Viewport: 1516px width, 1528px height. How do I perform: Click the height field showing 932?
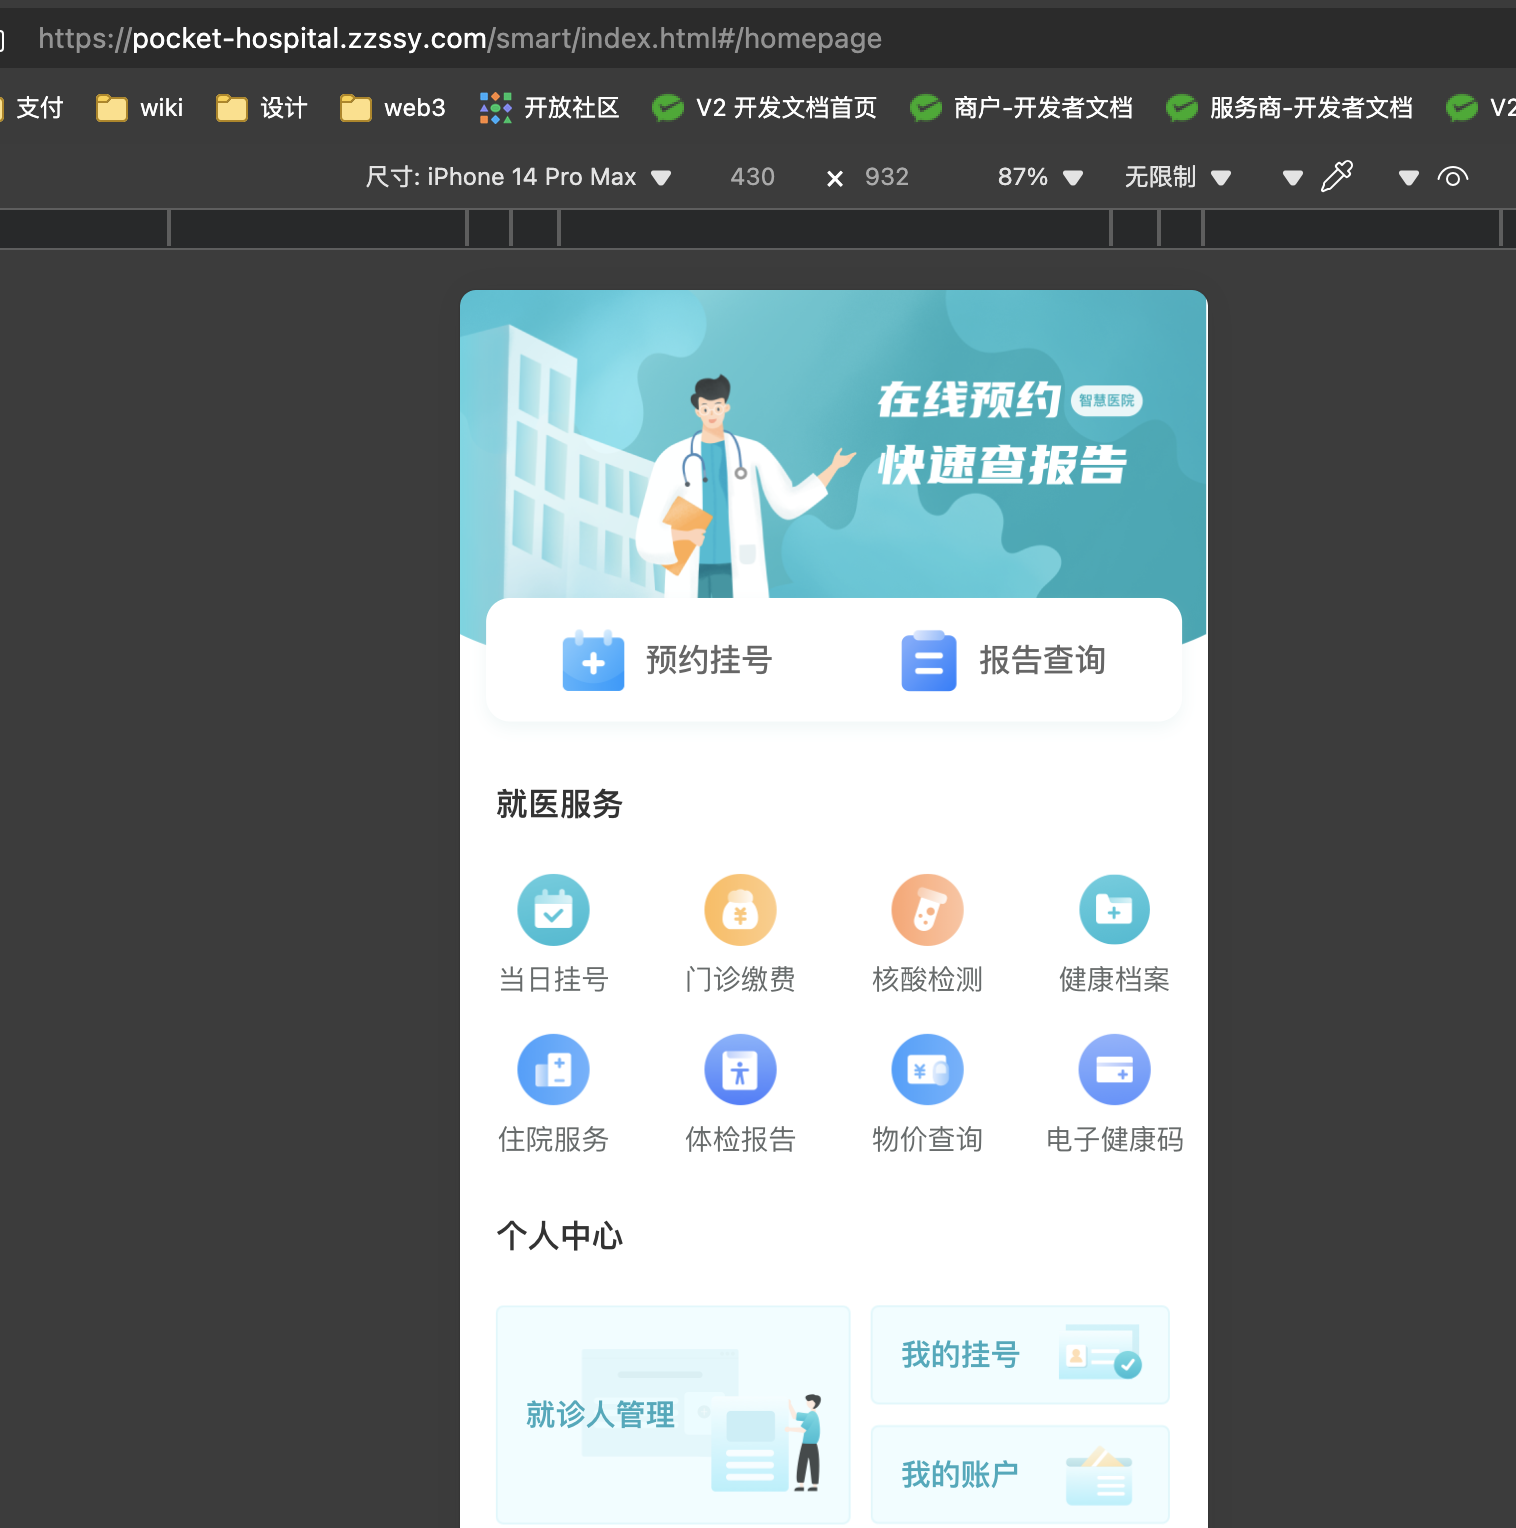pos(887,177)
